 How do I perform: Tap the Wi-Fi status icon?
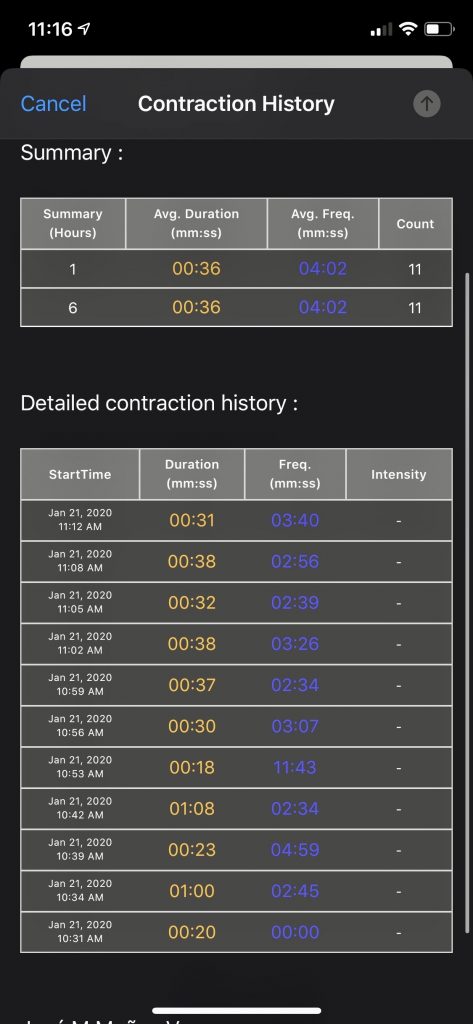coord(409,29)
